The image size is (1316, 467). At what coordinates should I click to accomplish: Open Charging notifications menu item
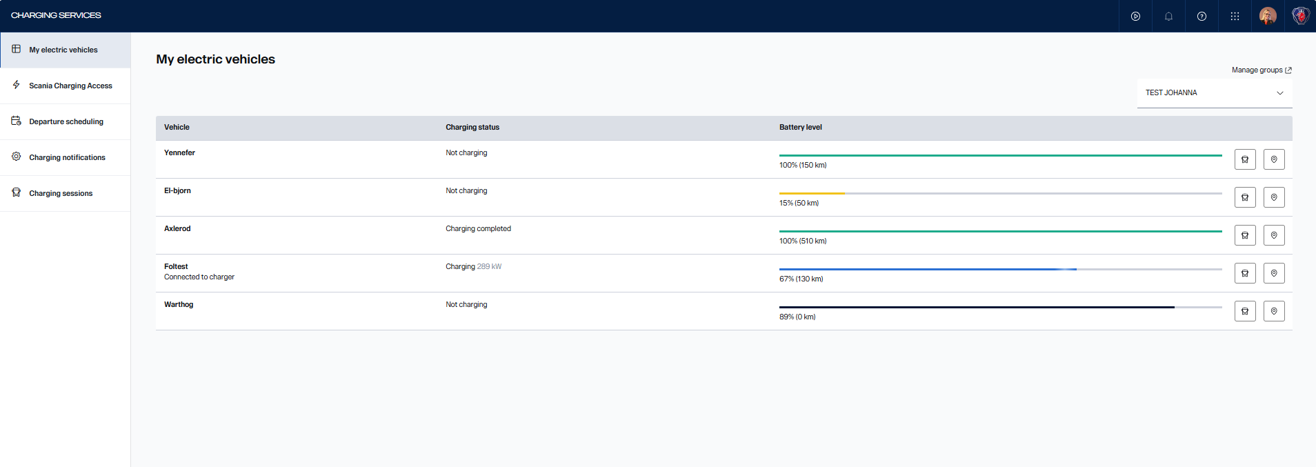(x=65, y=158)
